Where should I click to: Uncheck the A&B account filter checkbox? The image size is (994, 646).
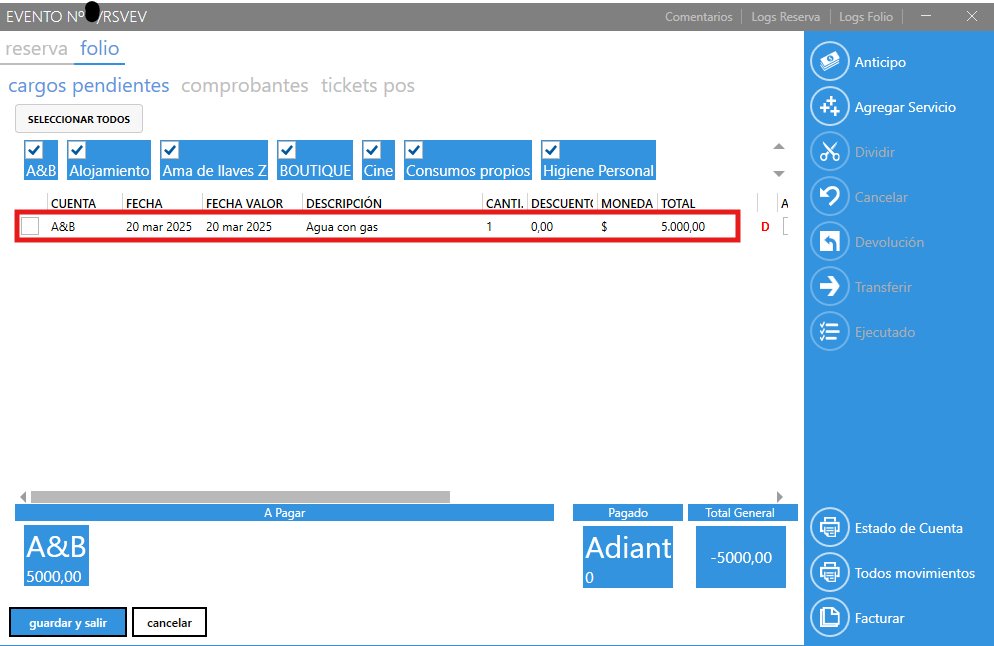34,150
